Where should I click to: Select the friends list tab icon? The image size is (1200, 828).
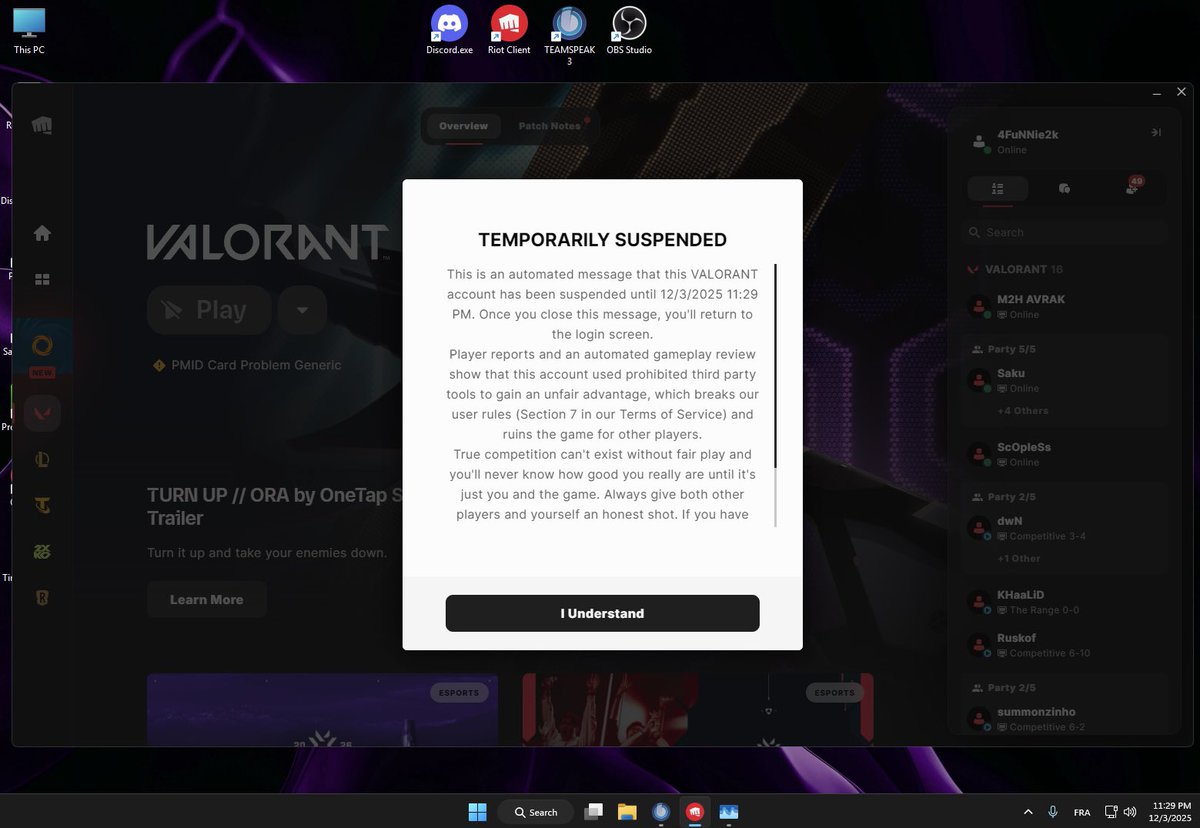click(x=997, y=188)
